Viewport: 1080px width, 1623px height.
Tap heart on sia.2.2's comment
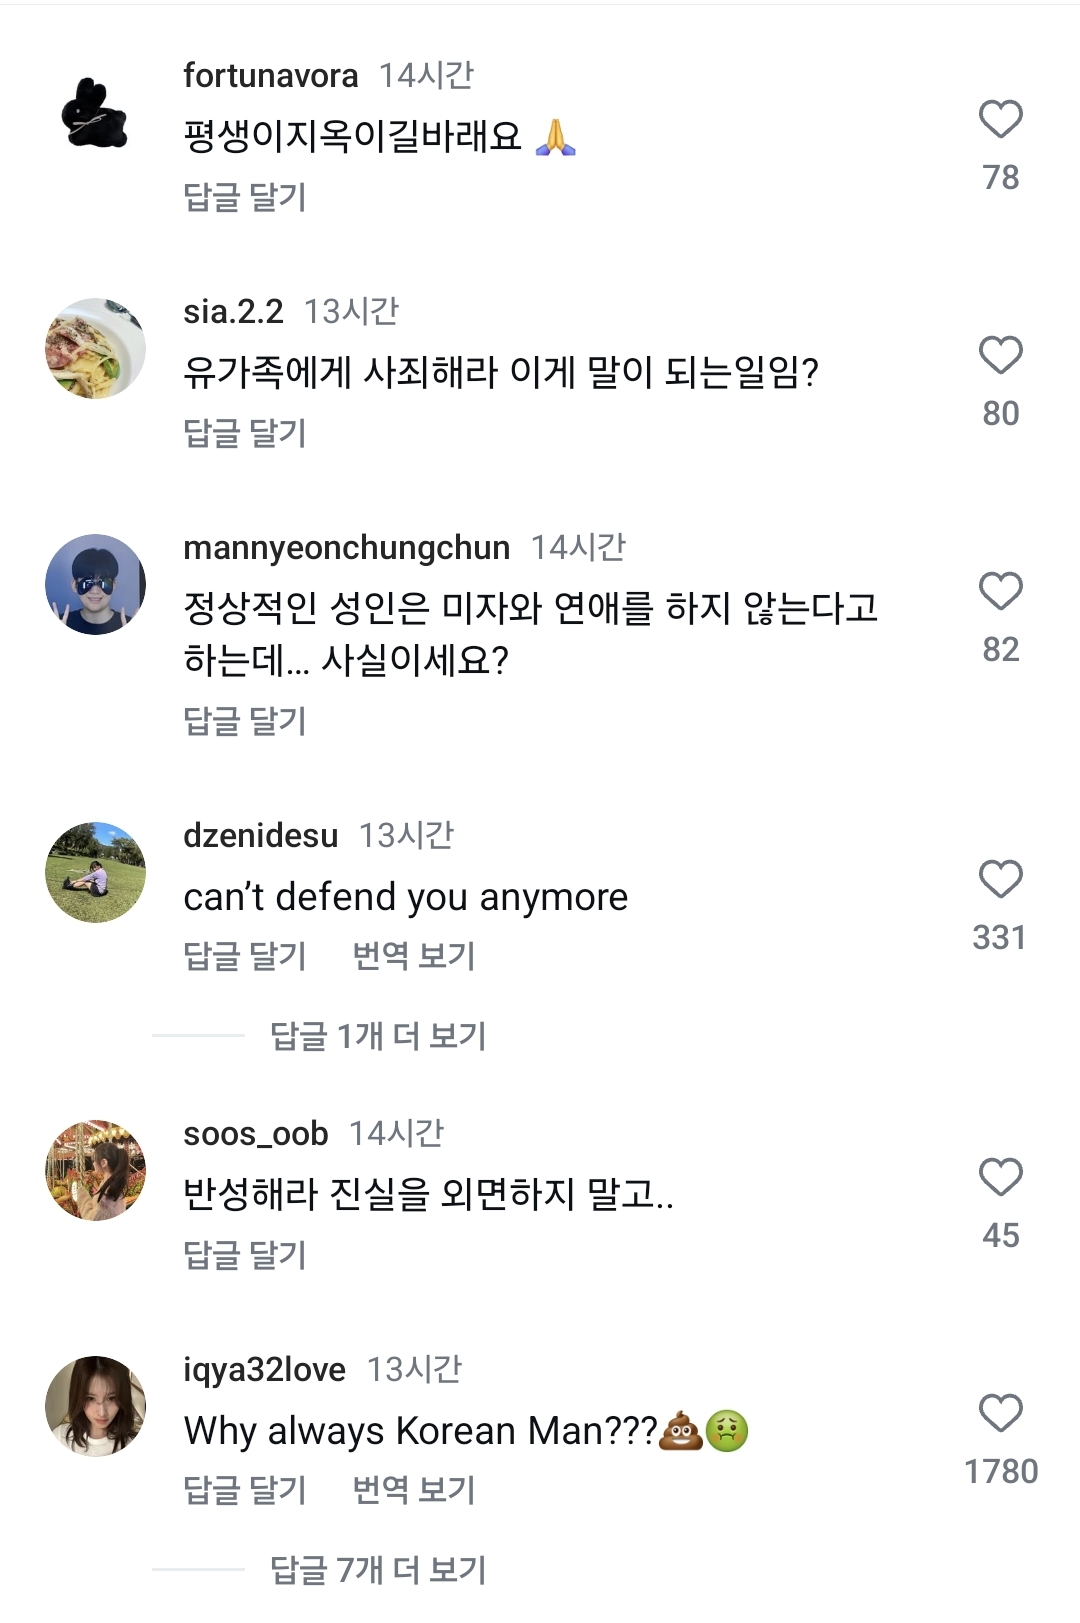click(1000, 355)
